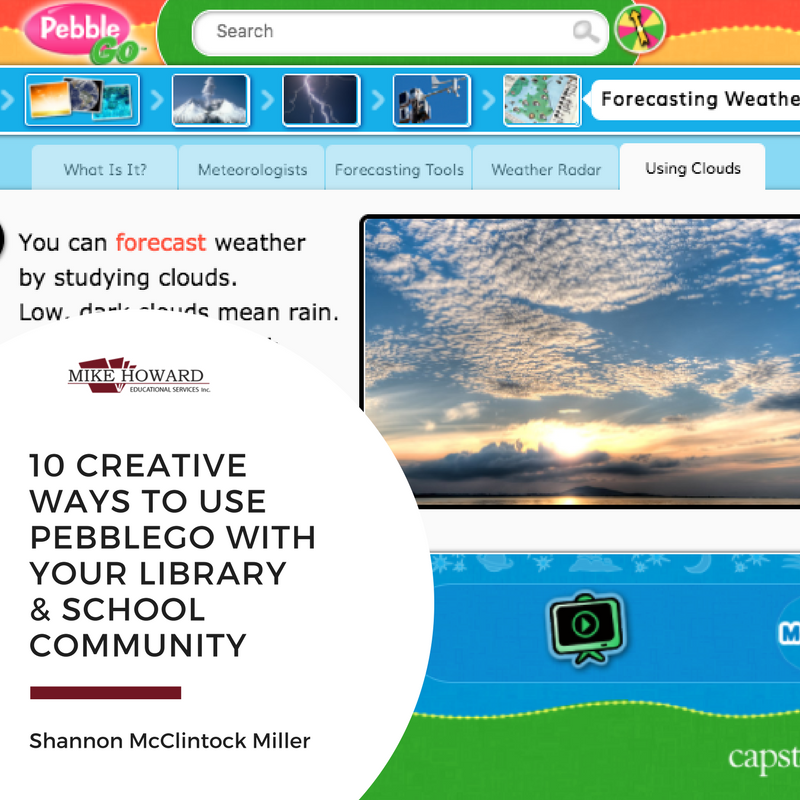800x800 pixels.
Task: Open the colorful spinner wheel icon
Action: tap(640, 29)
